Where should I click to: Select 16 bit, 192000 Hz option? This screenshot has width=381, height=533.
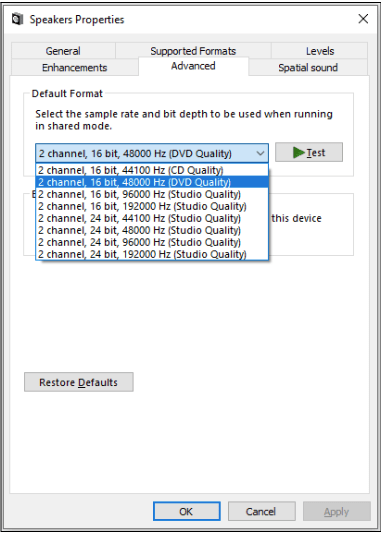pos(152,206)
